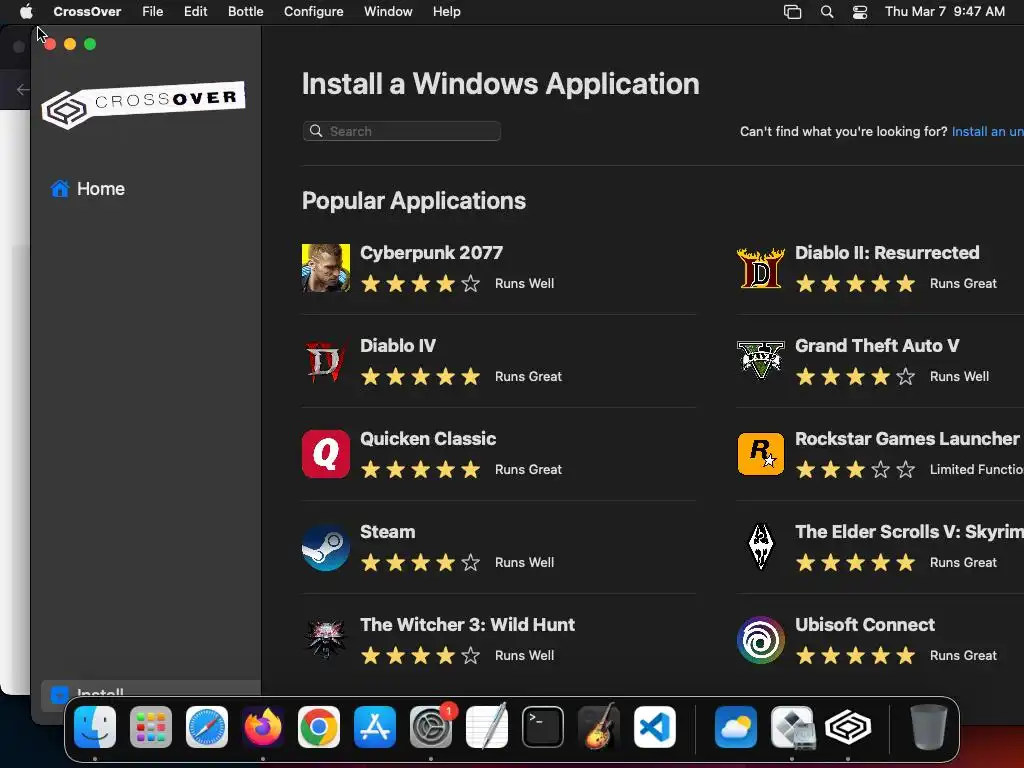
Task: Open Boot Camp Assistant from the Dock
Action: (x=792, y=727)
